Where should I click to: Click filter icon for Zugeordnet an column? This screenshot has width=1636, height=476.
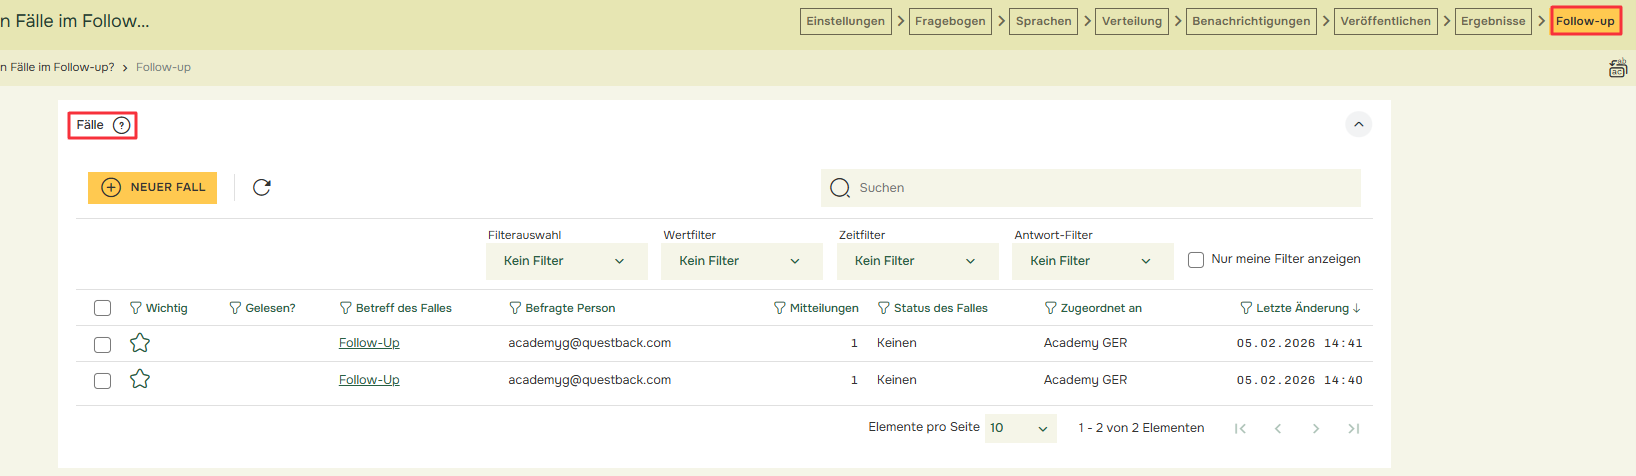pos(1051,308)
